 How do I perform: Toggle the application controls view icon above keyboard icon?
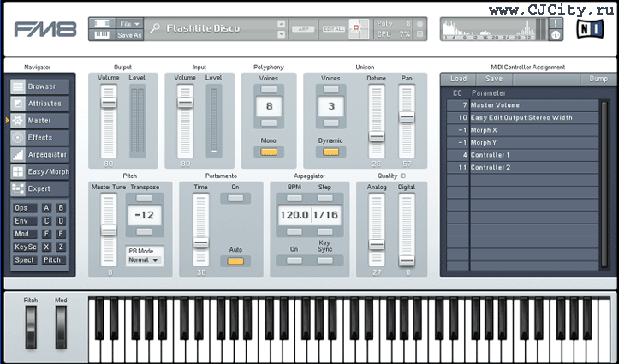pos(102,23)
